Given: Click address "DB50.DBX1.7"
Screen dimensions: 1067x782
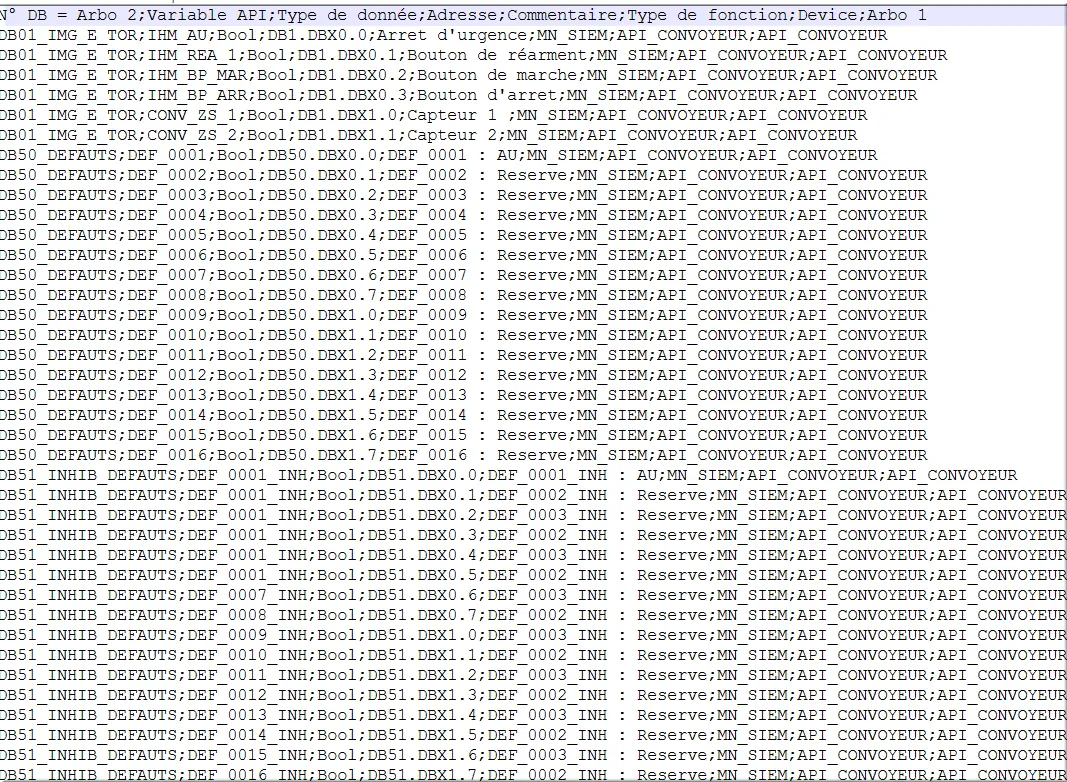Looking at the screenshot, I should (x=322, y=455).
